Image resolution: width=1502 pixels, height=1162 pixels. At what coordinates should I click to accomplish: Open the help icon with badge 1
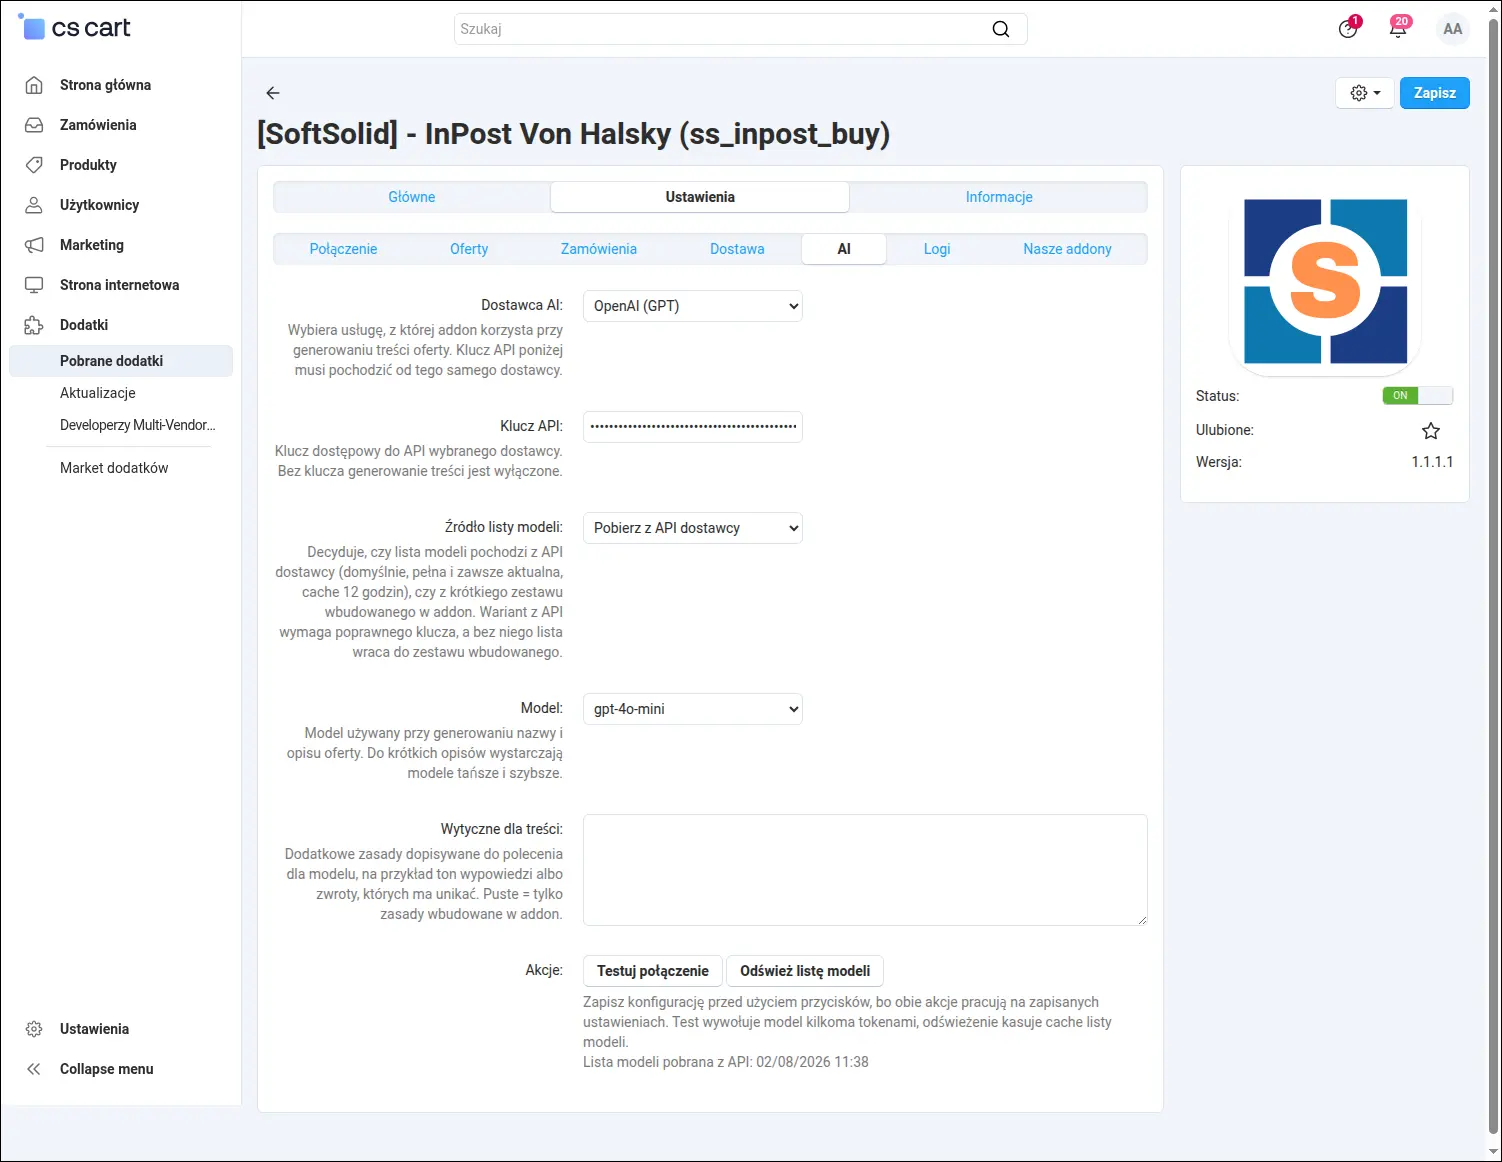tap(1348, 28)
